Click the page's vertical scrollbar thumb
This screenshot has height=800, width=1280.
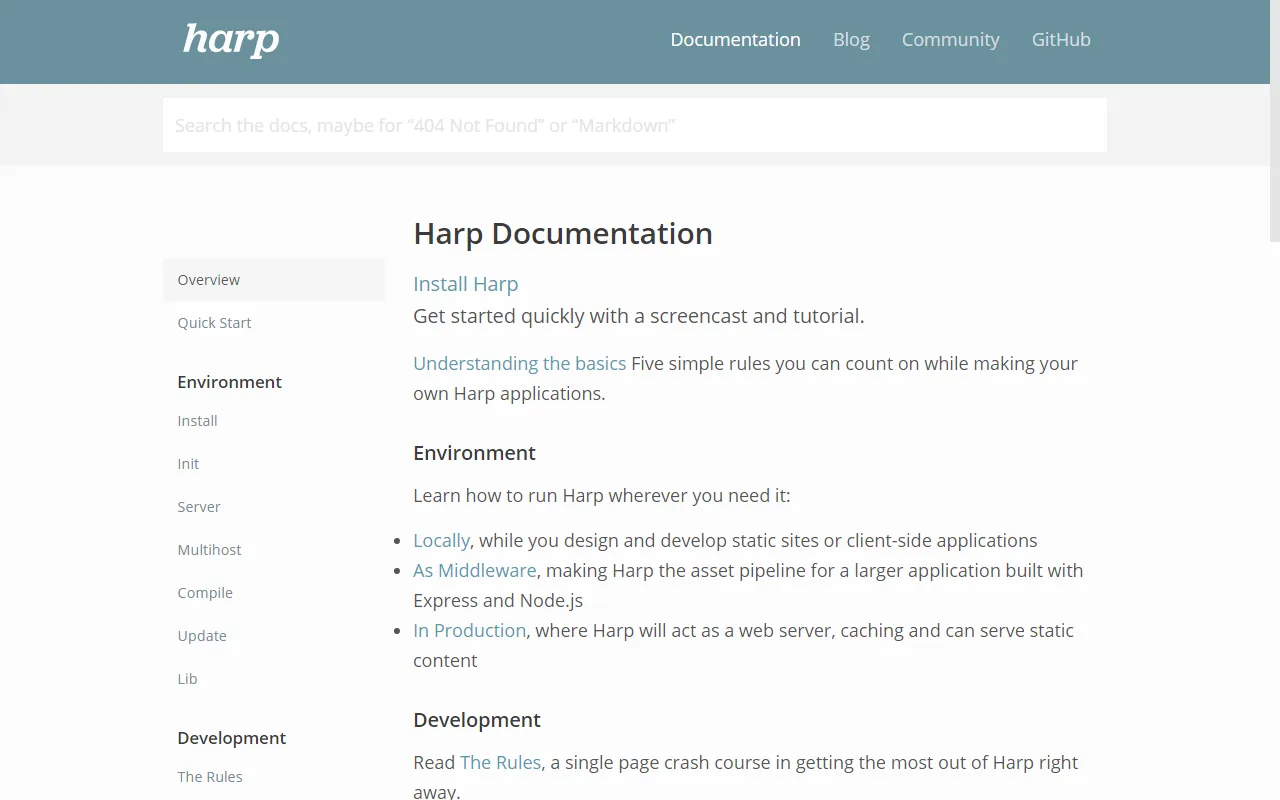(x=1274, y=121)
